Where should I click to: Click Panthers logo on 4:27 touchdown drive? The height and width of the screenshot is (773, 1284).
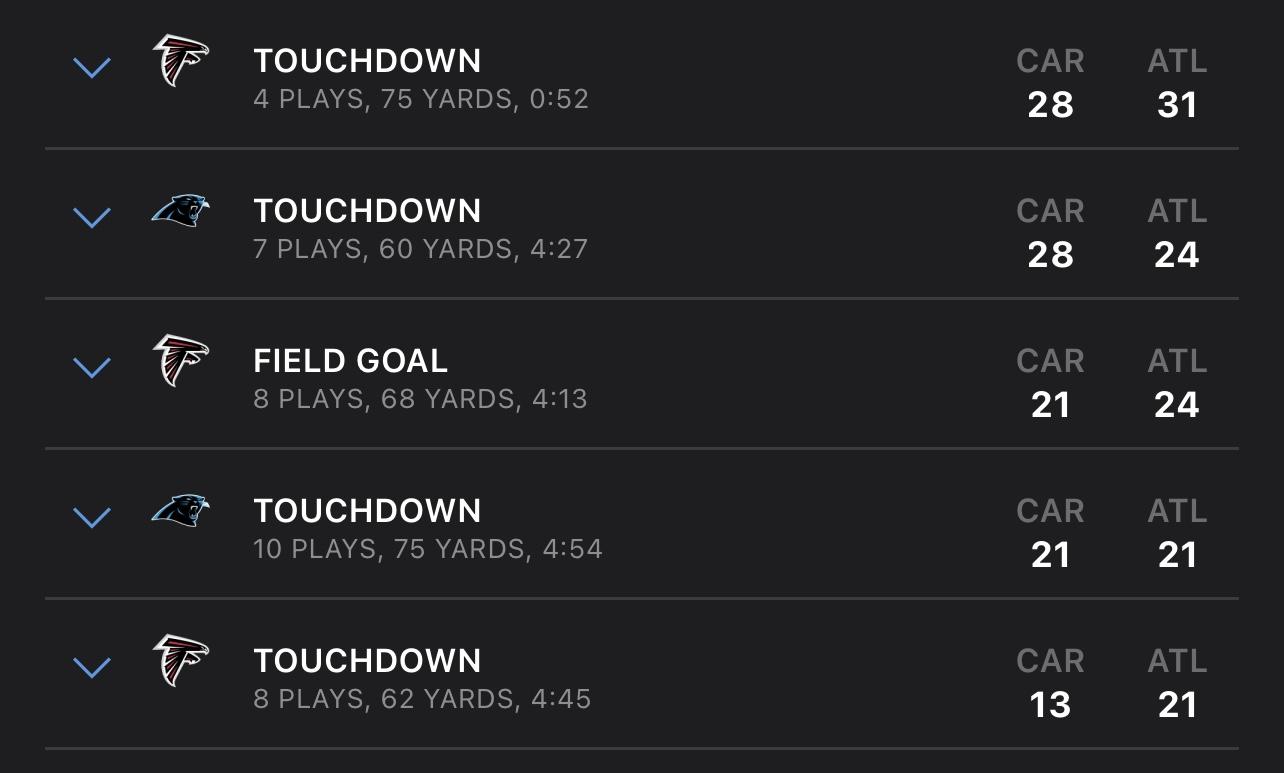click(181, 210)
